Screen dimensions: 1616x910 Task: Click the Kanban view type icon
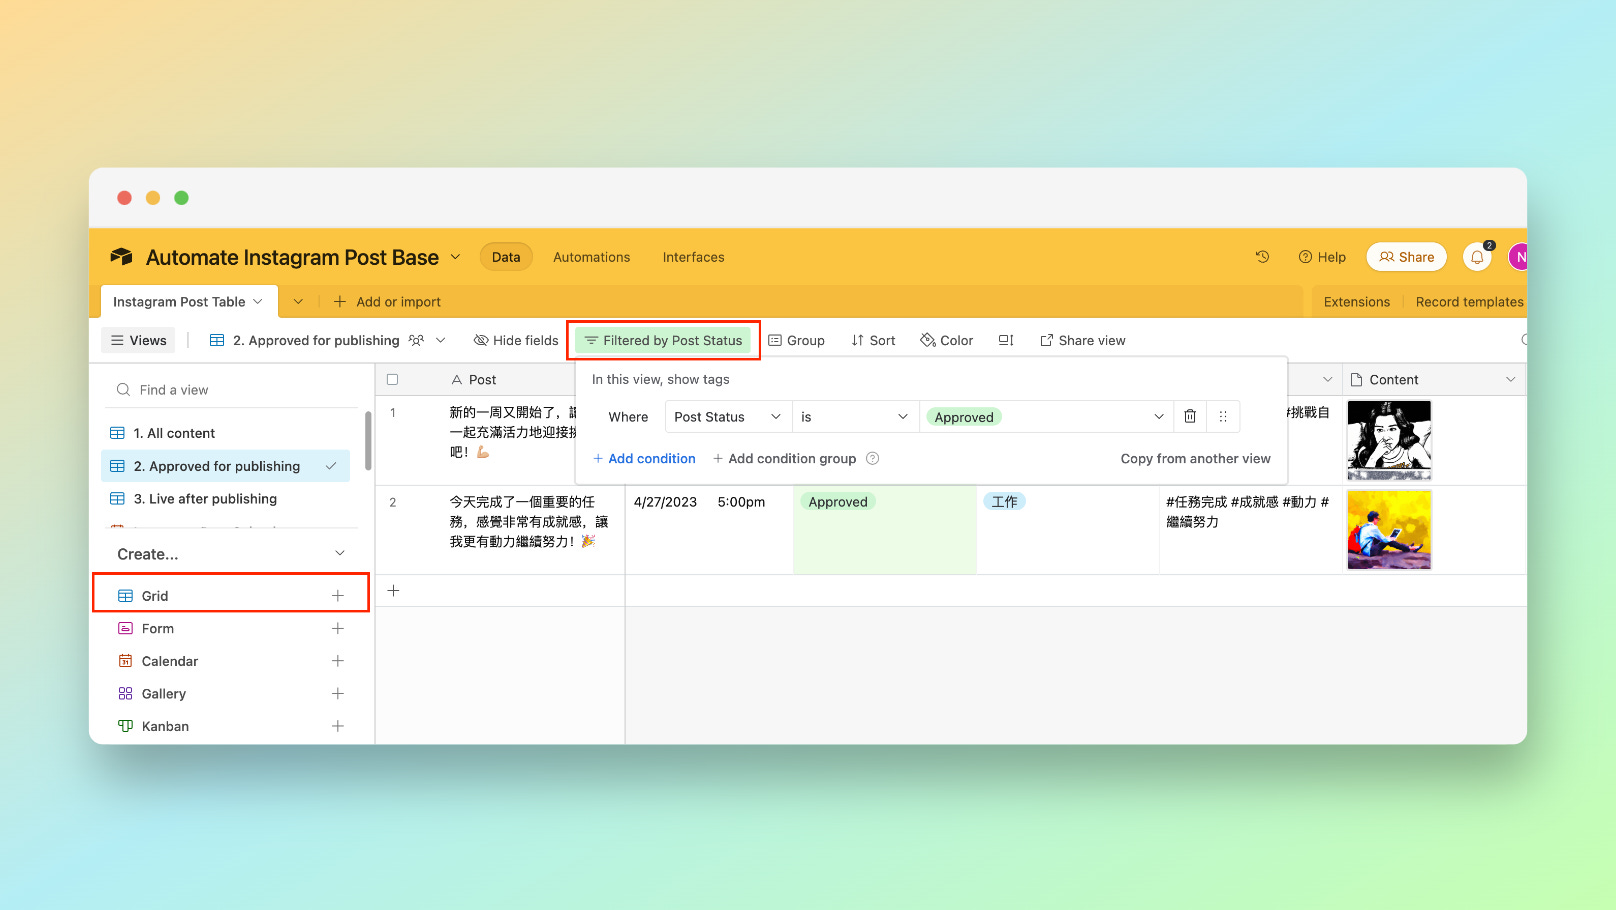[x=125, y=726]
